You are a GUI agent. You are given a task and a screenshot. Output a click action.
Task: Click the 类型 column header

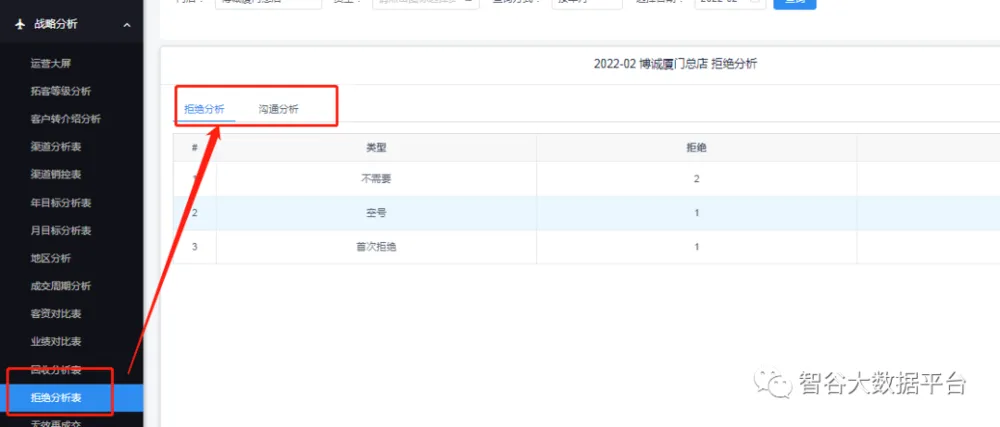point(376,147)
